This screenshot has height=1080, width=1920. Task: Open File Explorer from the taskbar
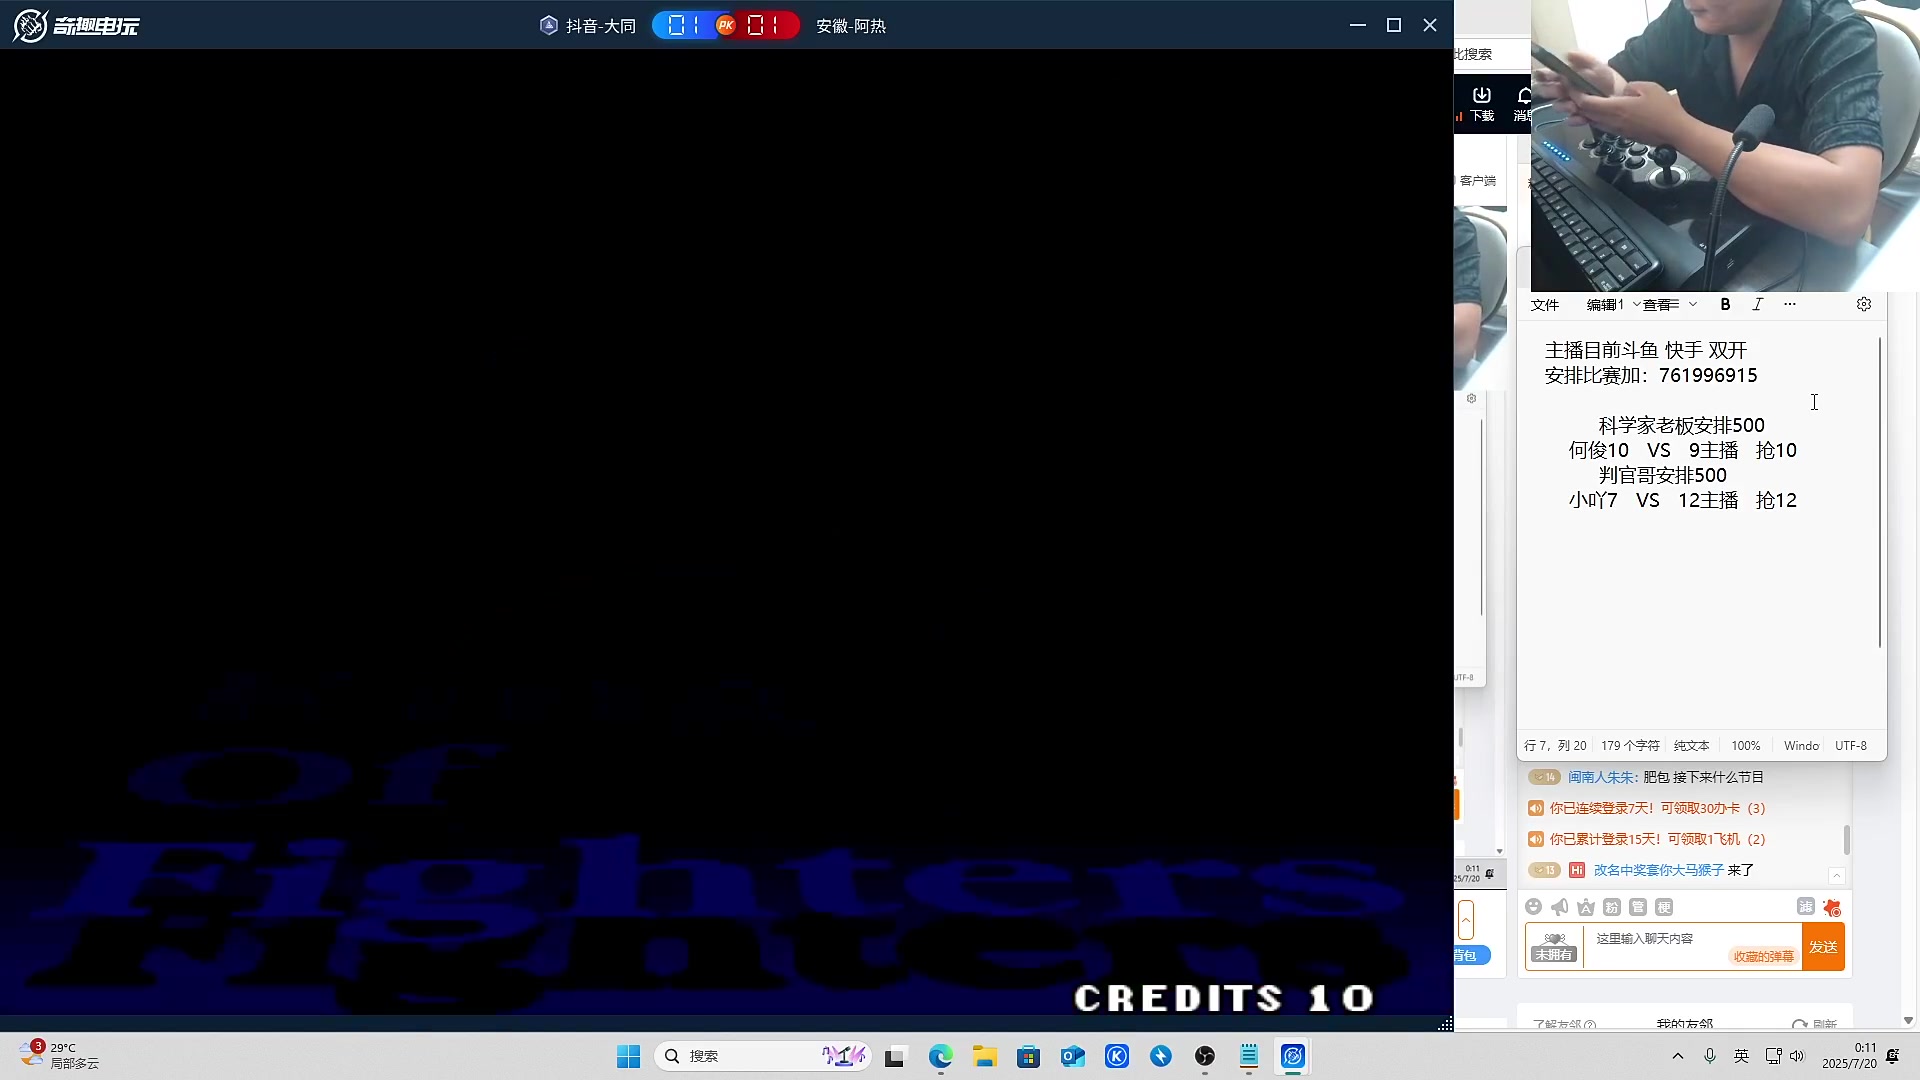985,1056
